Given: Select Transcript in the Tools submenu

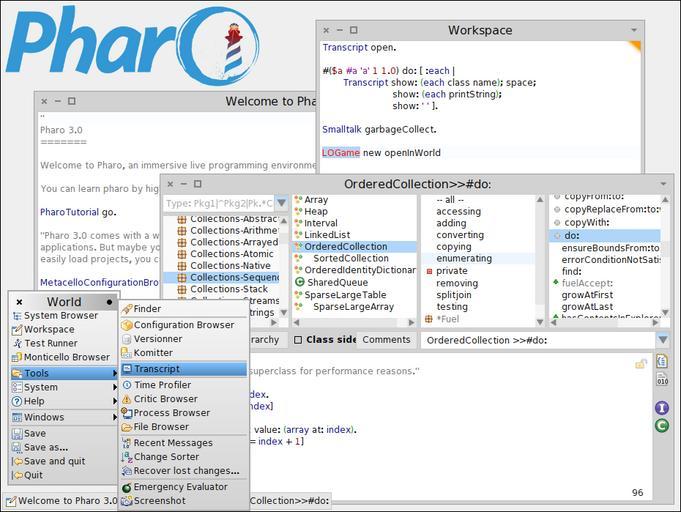Looking at the screenshot, I should [x=157, y=369].
